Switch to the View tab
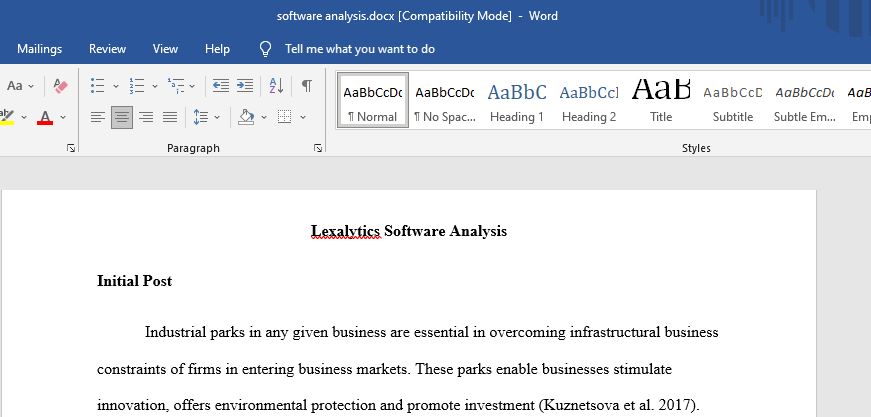The width and height of the screenshot is (871, 417). [x=165, y=49]
